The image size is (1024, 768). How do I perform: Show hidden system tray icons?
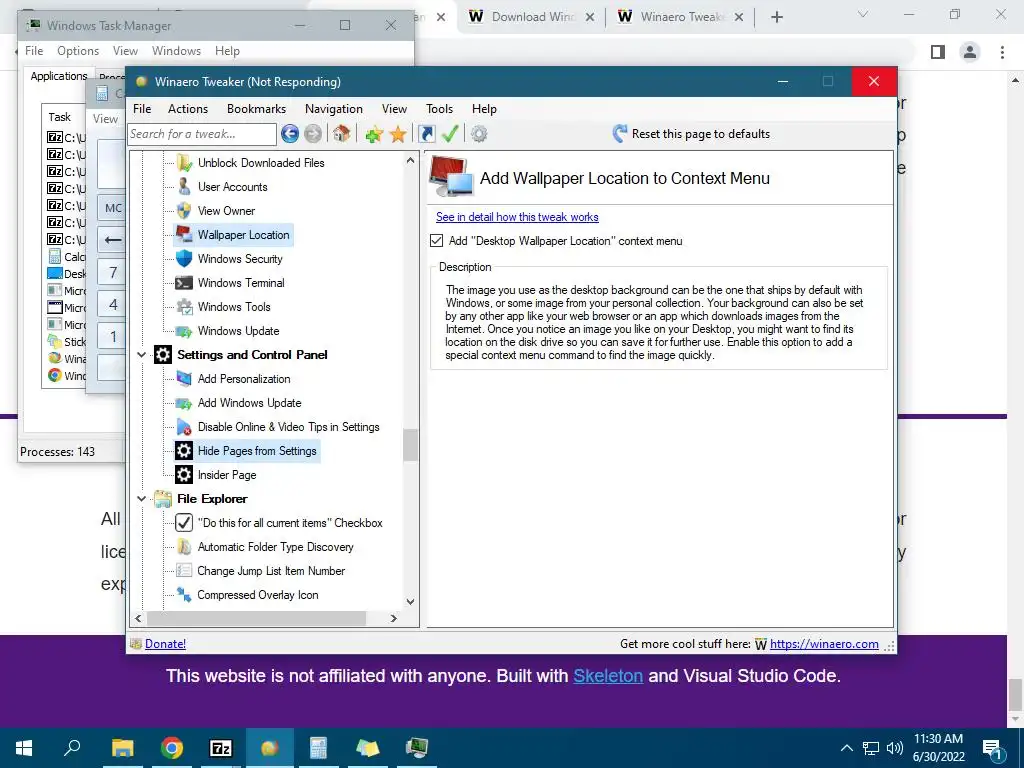[846, 748]
